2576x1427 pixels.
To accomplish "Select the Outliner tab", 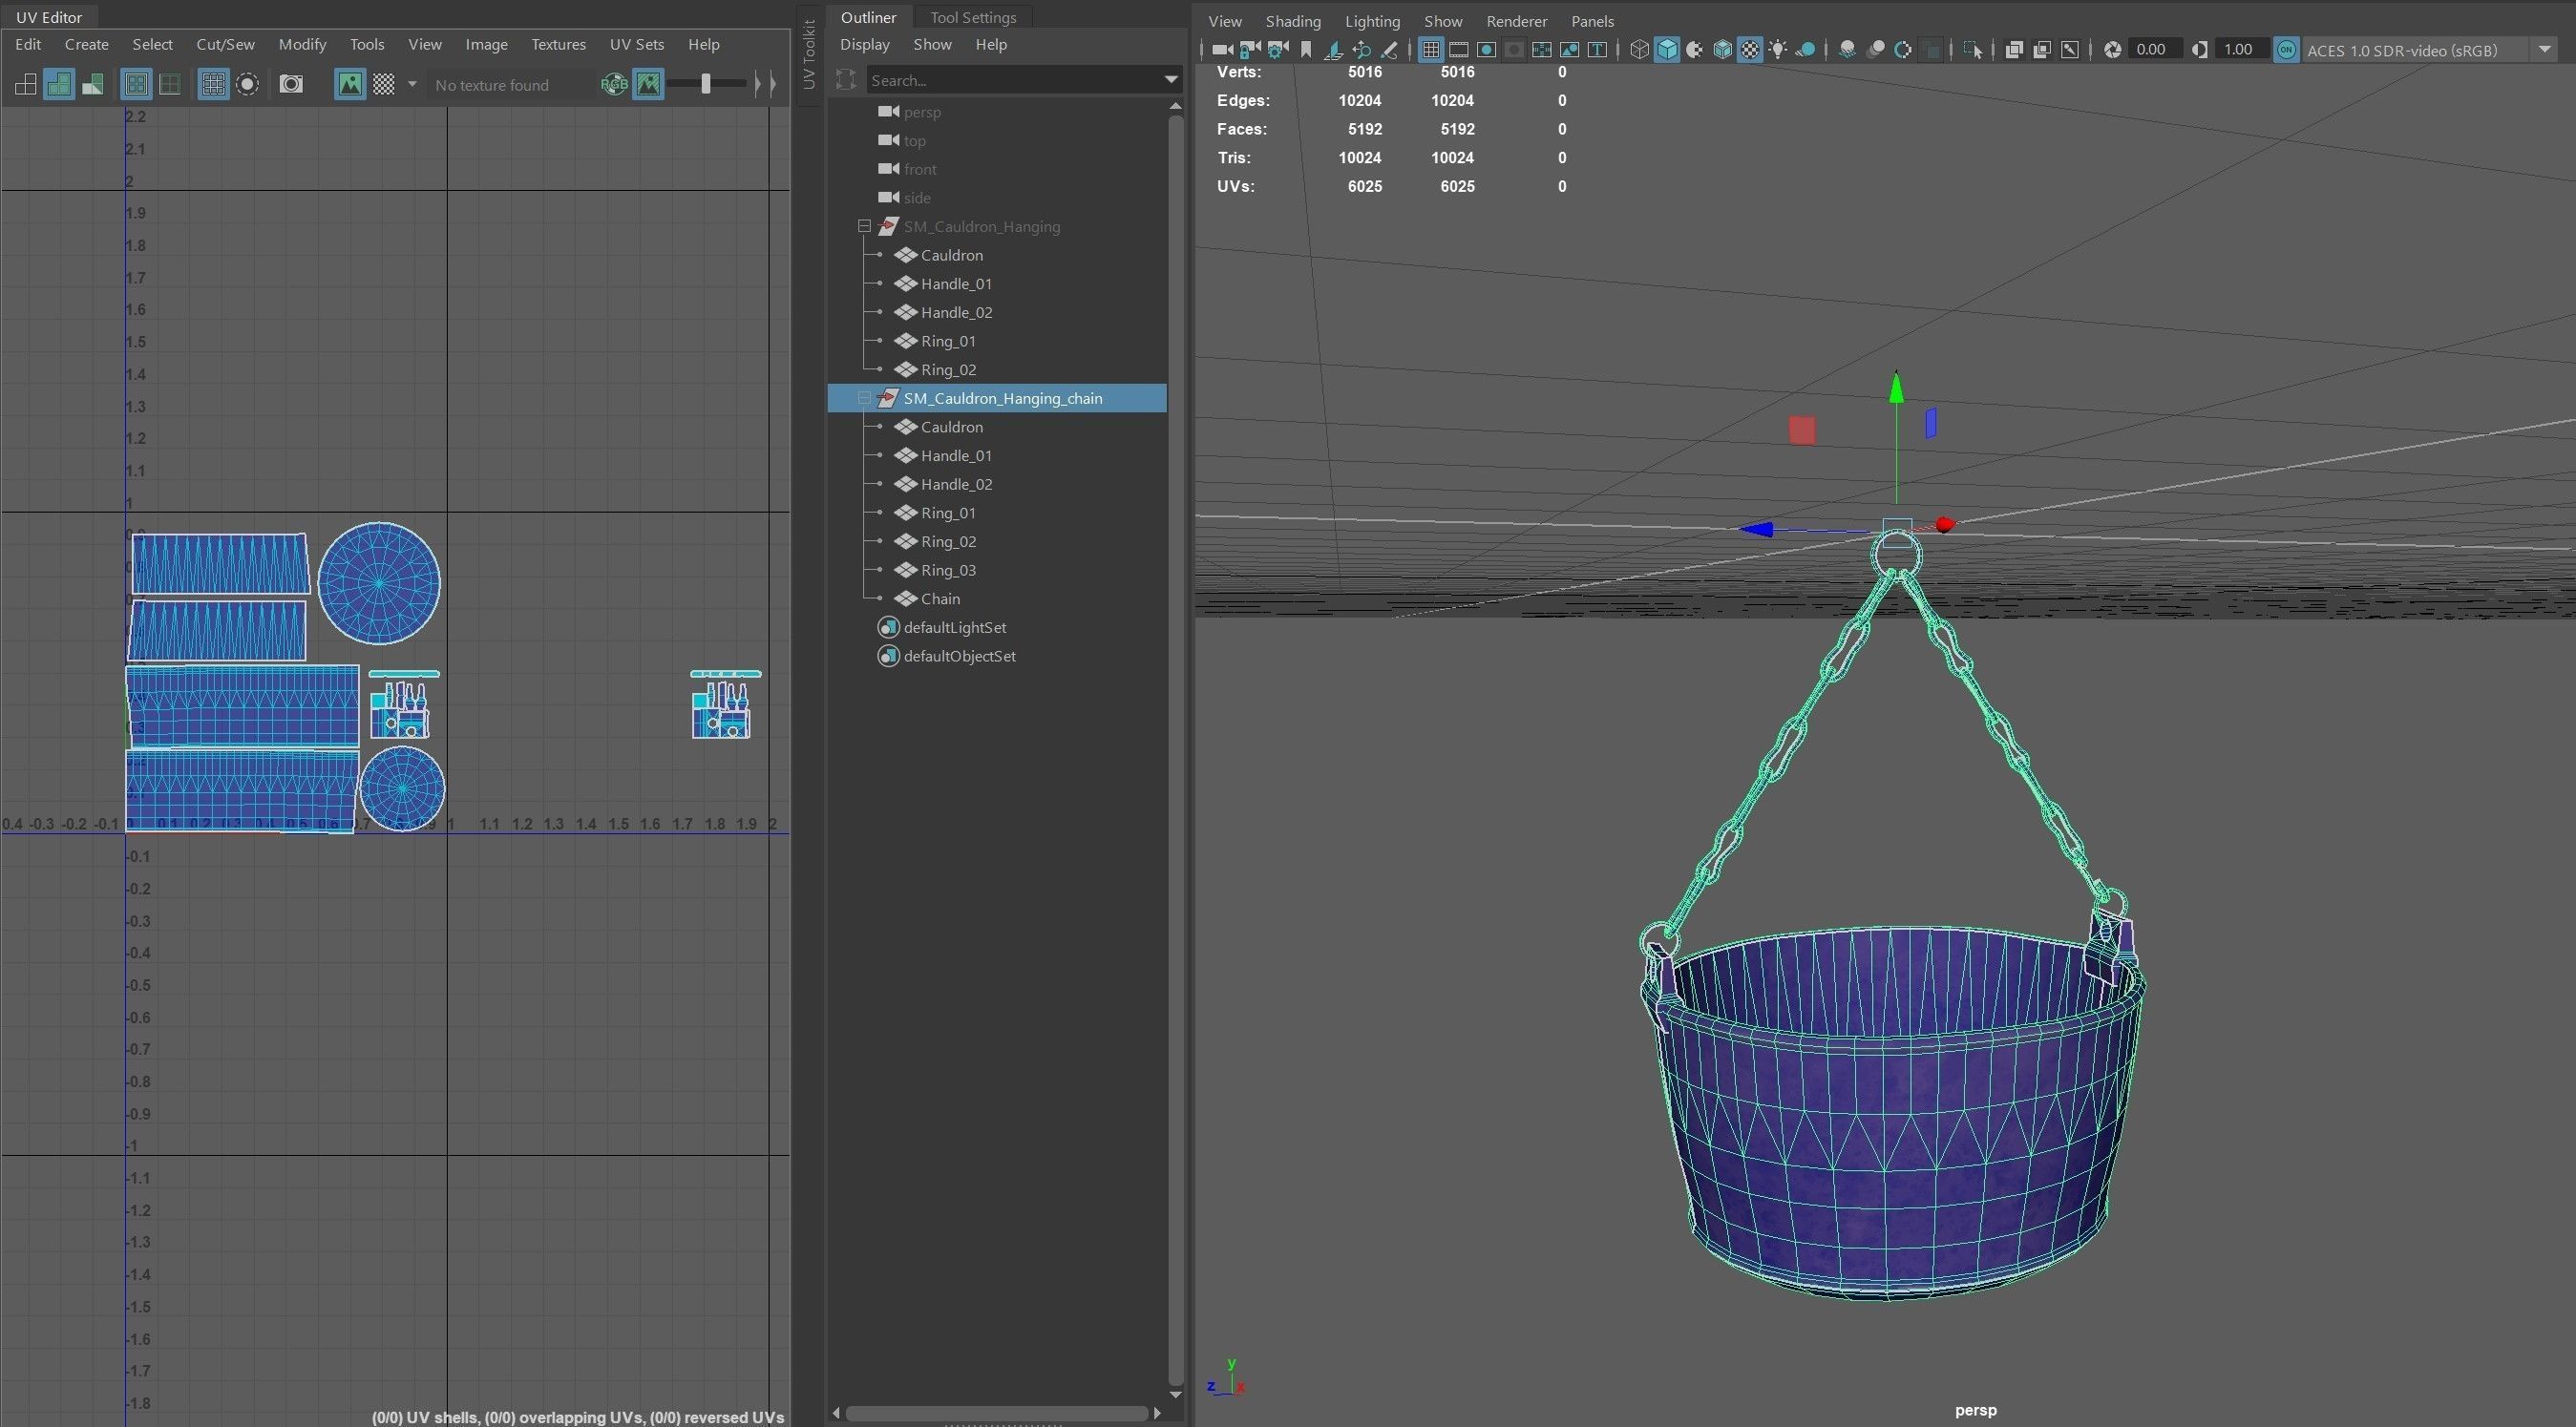I will tap(868, 17).
